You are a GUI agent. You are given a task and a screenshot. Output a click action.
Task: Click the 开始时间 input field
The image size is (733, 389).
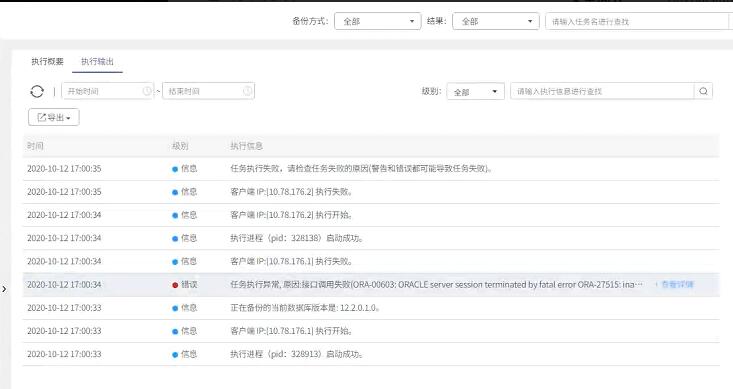tap(107, 91)
